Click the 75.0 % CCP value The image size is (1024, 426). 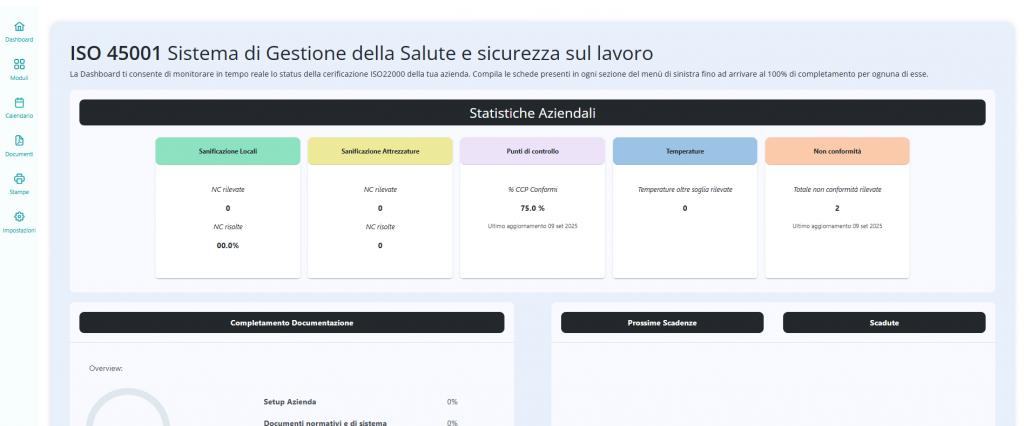[532, 208]
